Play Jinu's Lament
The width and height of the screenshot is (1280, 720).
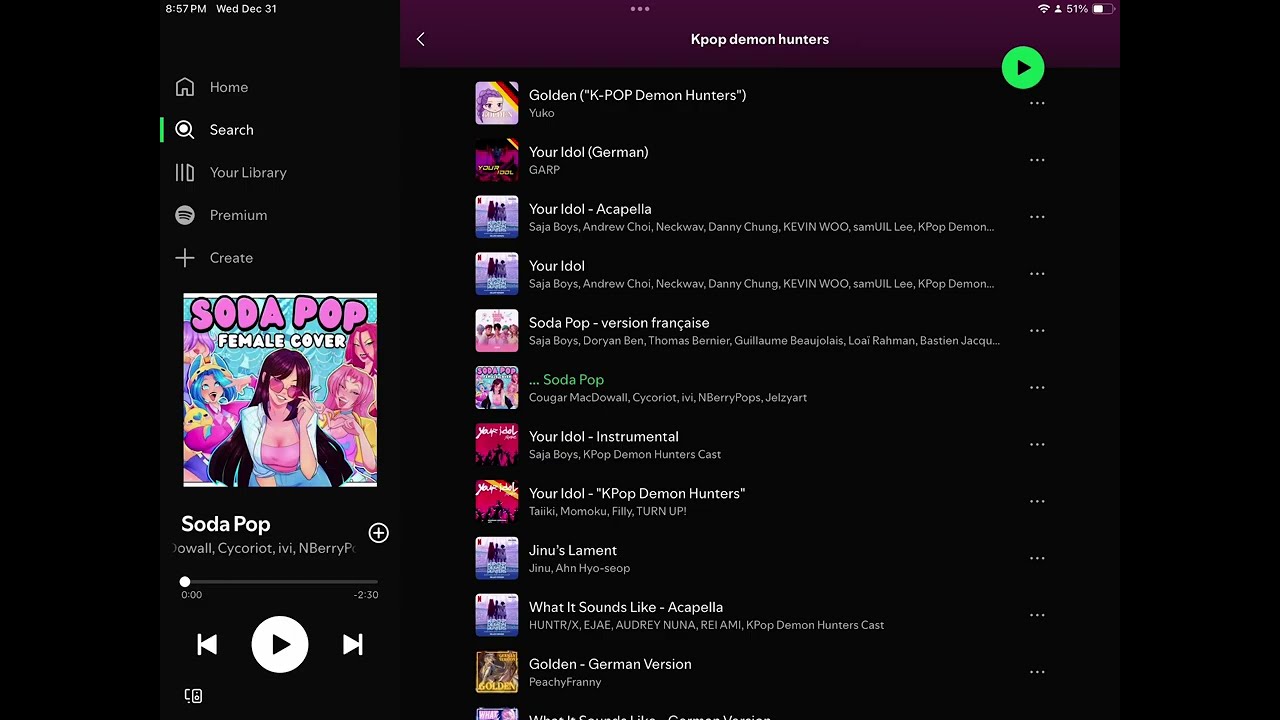click(x=760, y=559)
